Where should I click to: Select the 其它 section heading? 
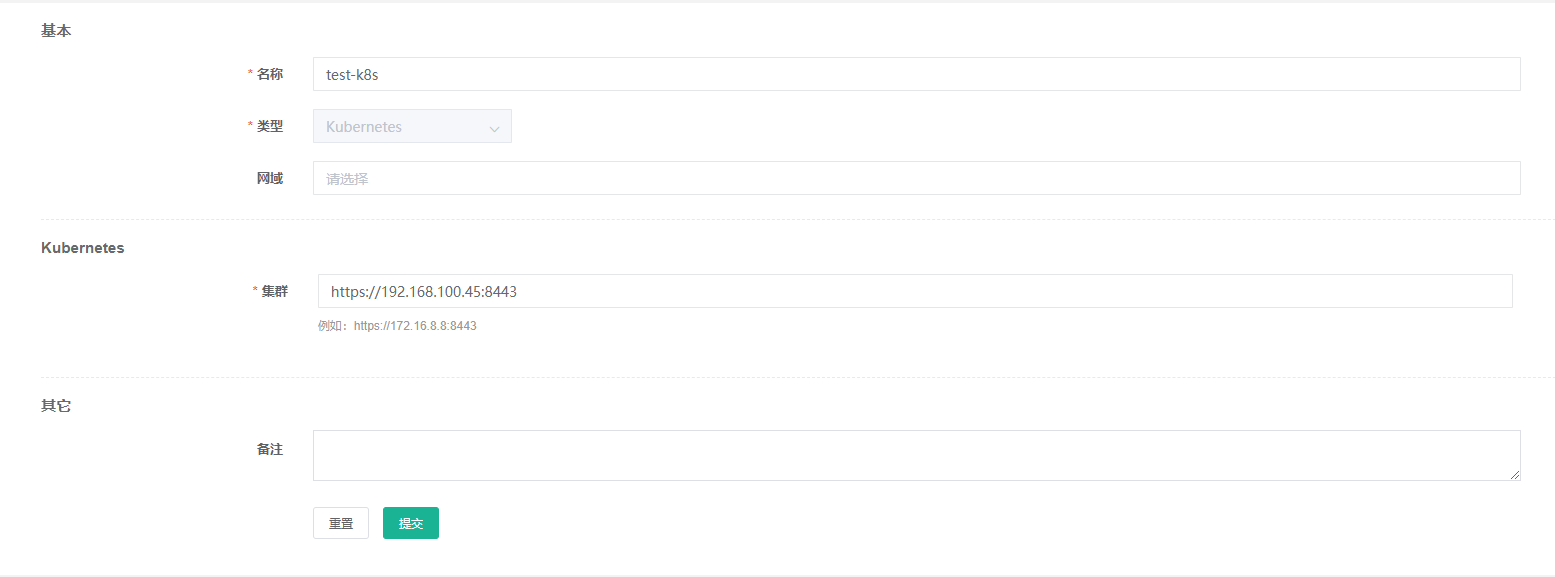coord(56,407)
